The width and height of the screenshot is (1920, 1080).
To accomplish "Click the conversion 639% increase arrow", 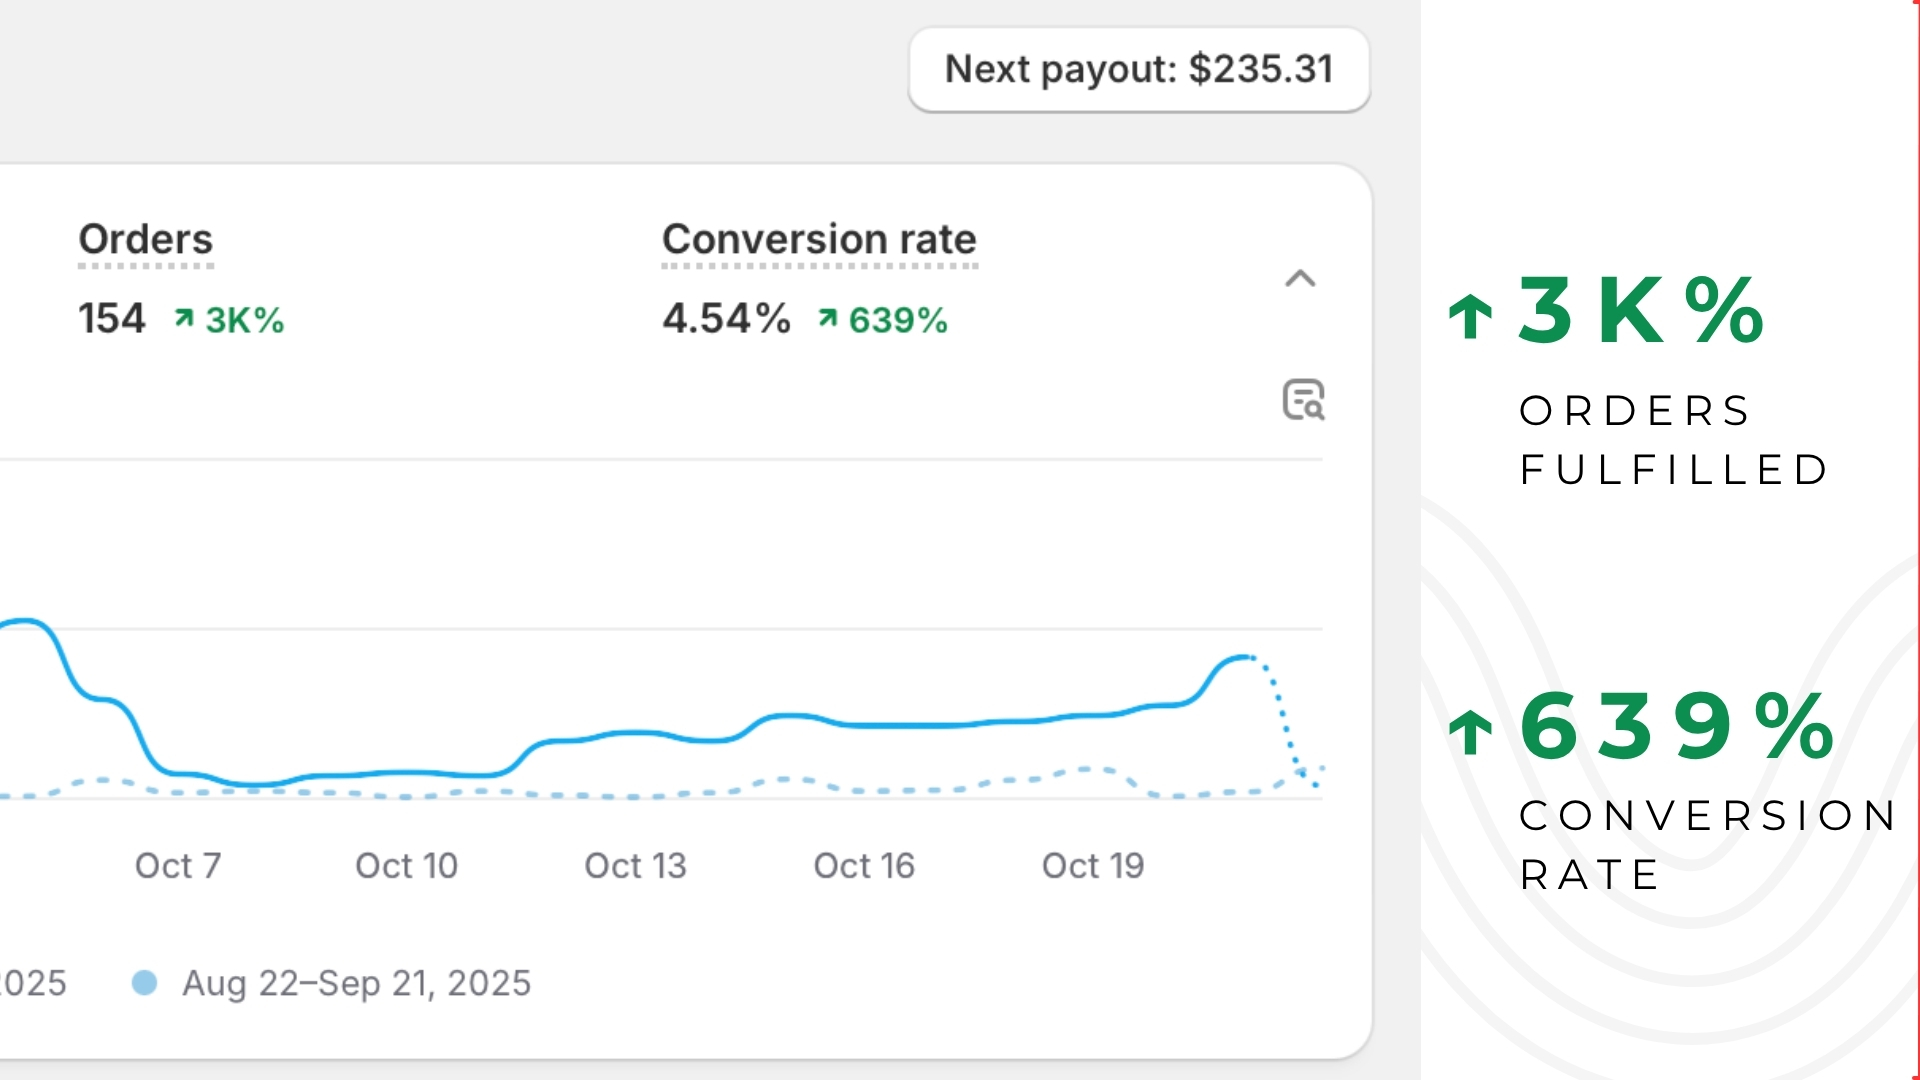I will 827,319.
